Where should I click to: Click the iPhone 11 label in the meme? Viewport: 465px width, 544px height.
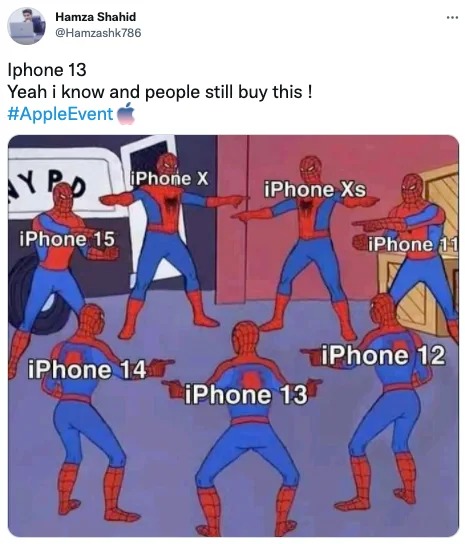[413, 245]
